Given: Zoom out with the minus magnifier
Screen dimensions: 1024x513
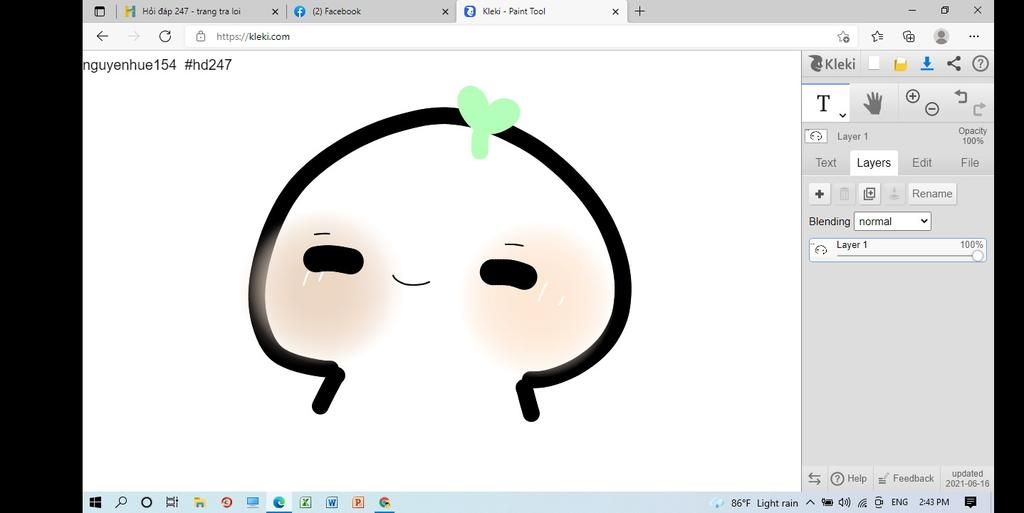Looking at the screenshot, I should point(932,110).
